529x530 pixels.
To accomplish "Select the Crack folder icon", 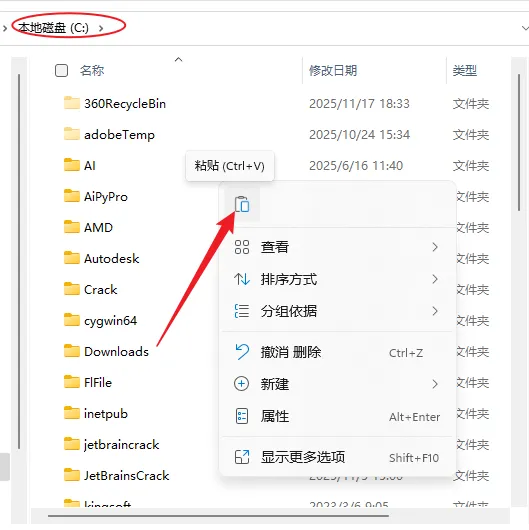I will (x=72, y=289).
